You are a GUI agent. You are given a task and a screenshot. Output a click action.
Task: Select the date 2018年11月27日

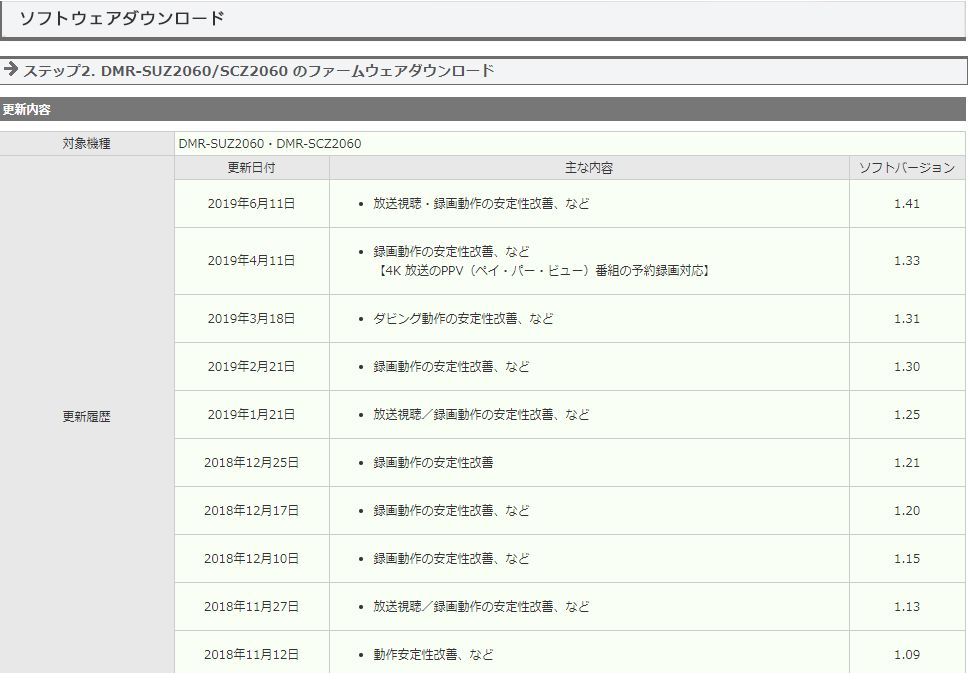tap(252, 606)
